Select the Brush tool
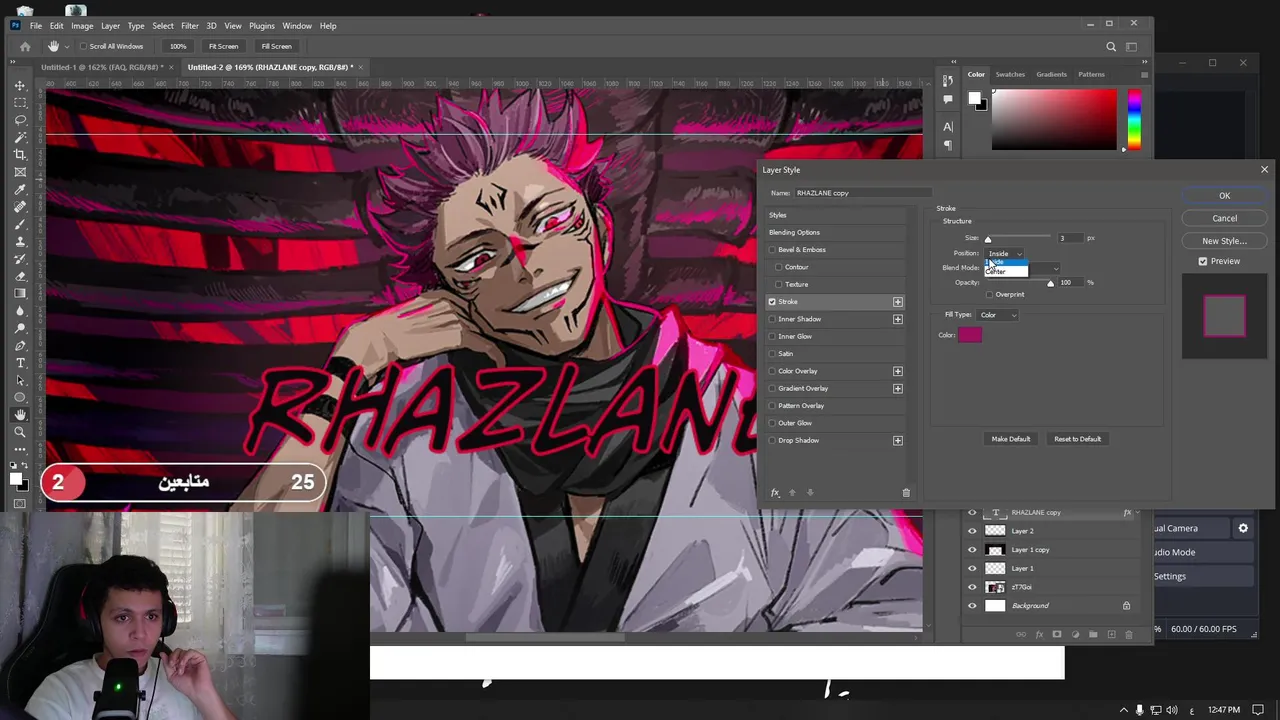The image size is (1280, 720). click(20, 224)
